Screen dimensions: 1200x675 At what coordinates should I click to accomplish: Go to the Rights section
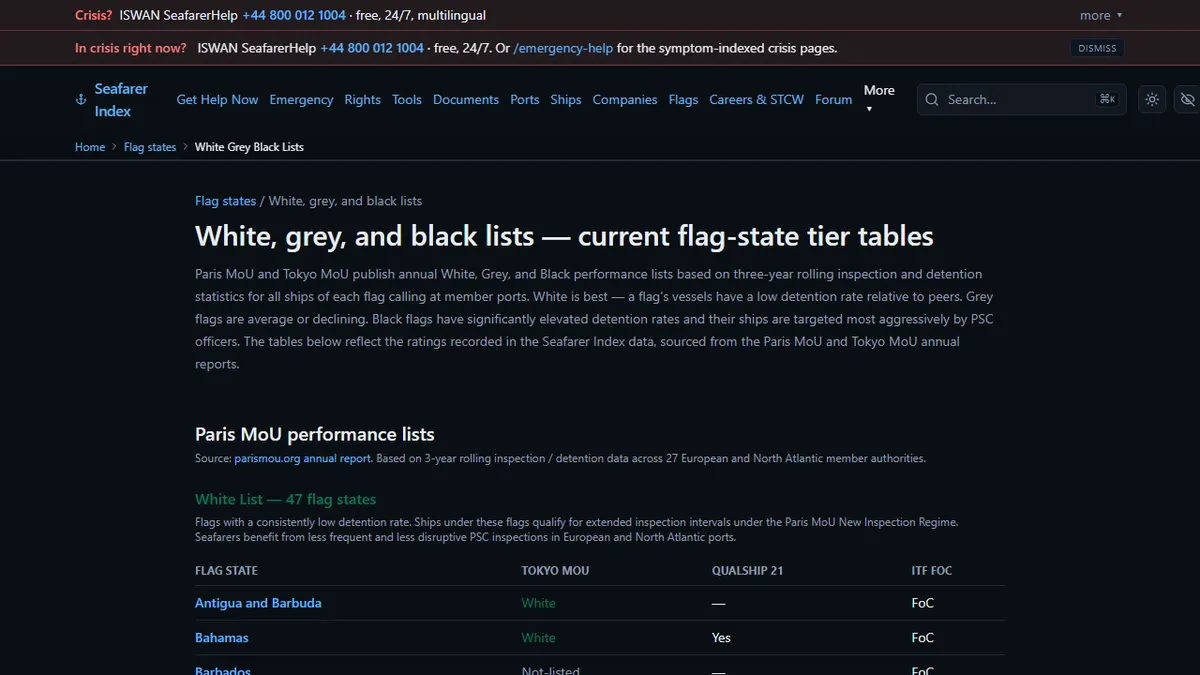click(362, 99)
